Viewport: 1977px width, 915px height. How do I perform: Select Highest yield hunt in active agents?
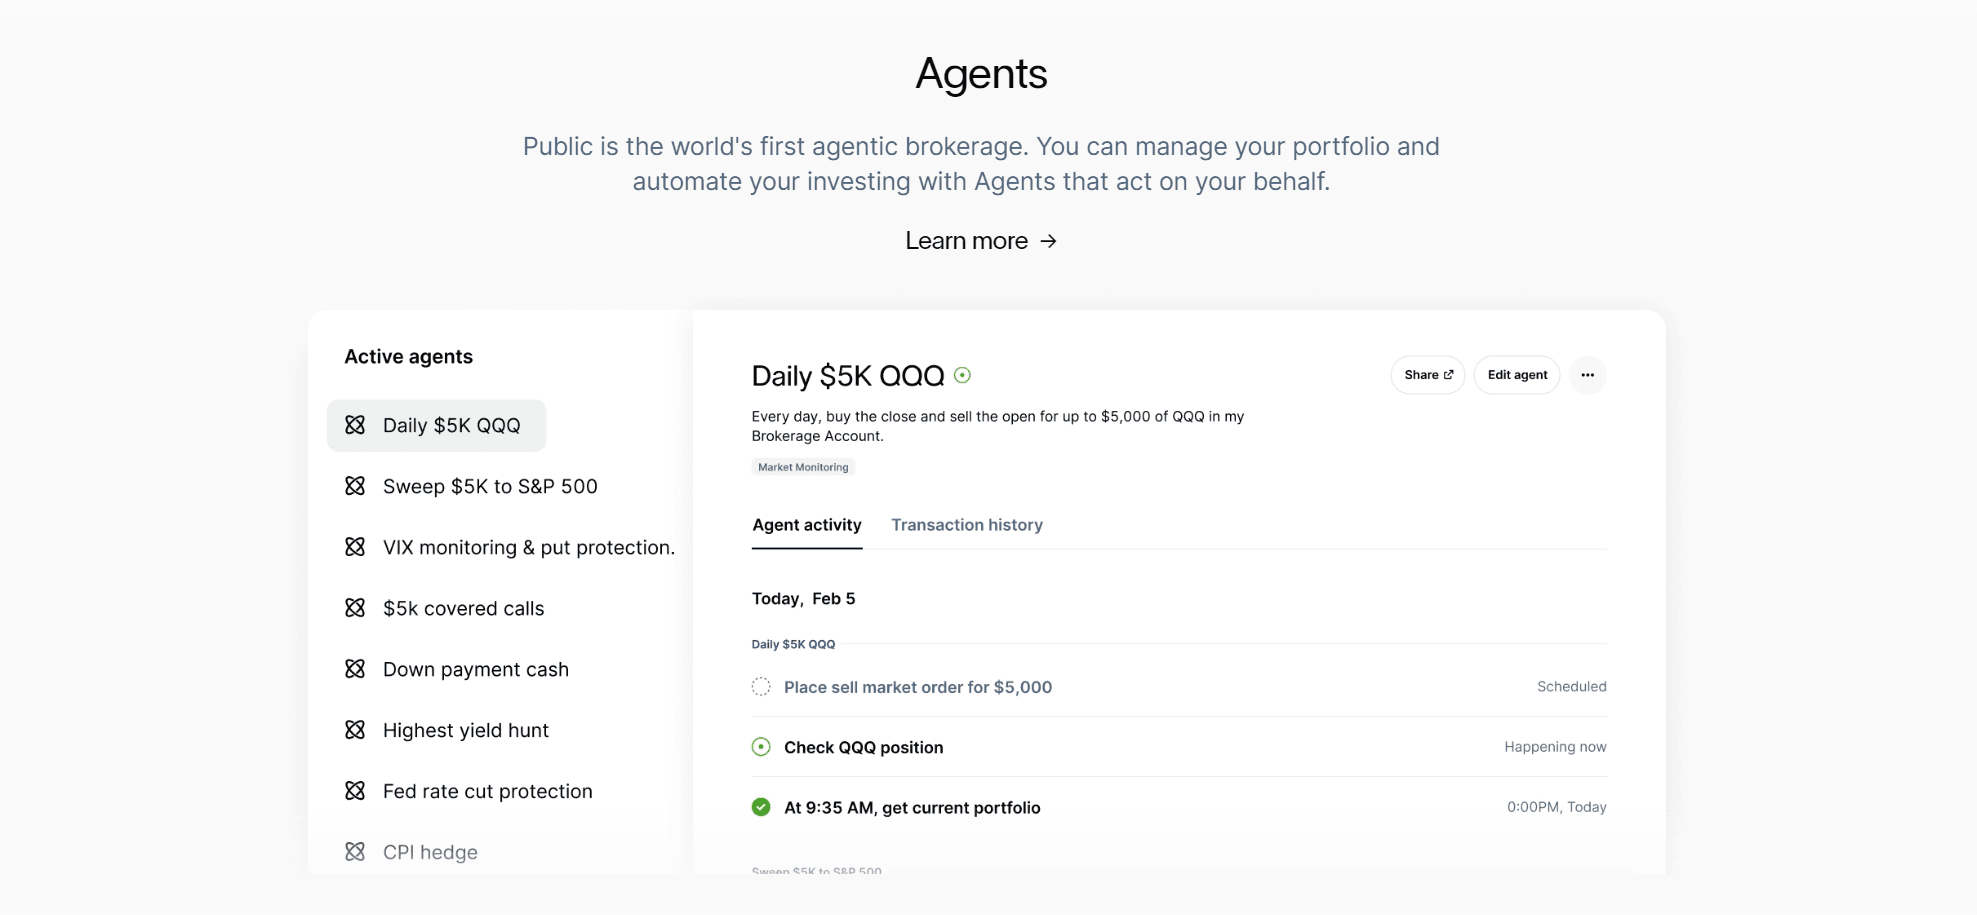465,730
